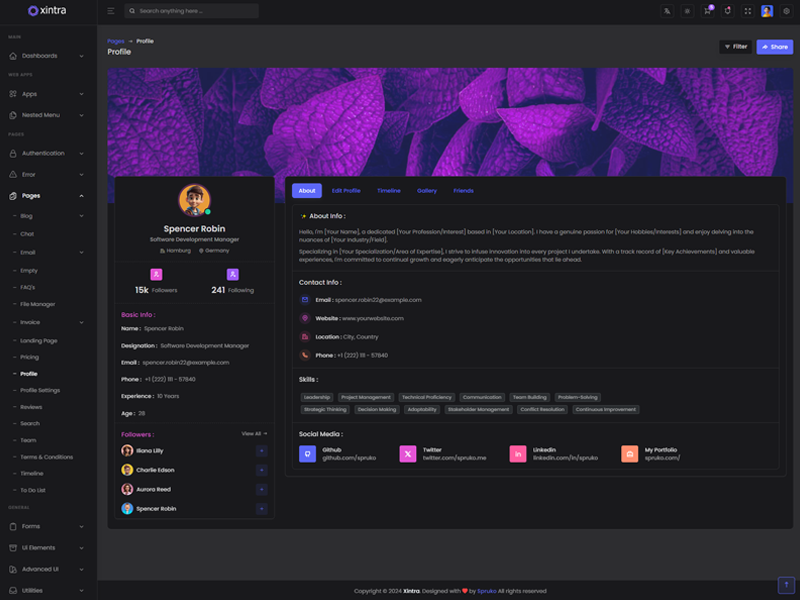Click the Twitter X icon

point(408,454)
